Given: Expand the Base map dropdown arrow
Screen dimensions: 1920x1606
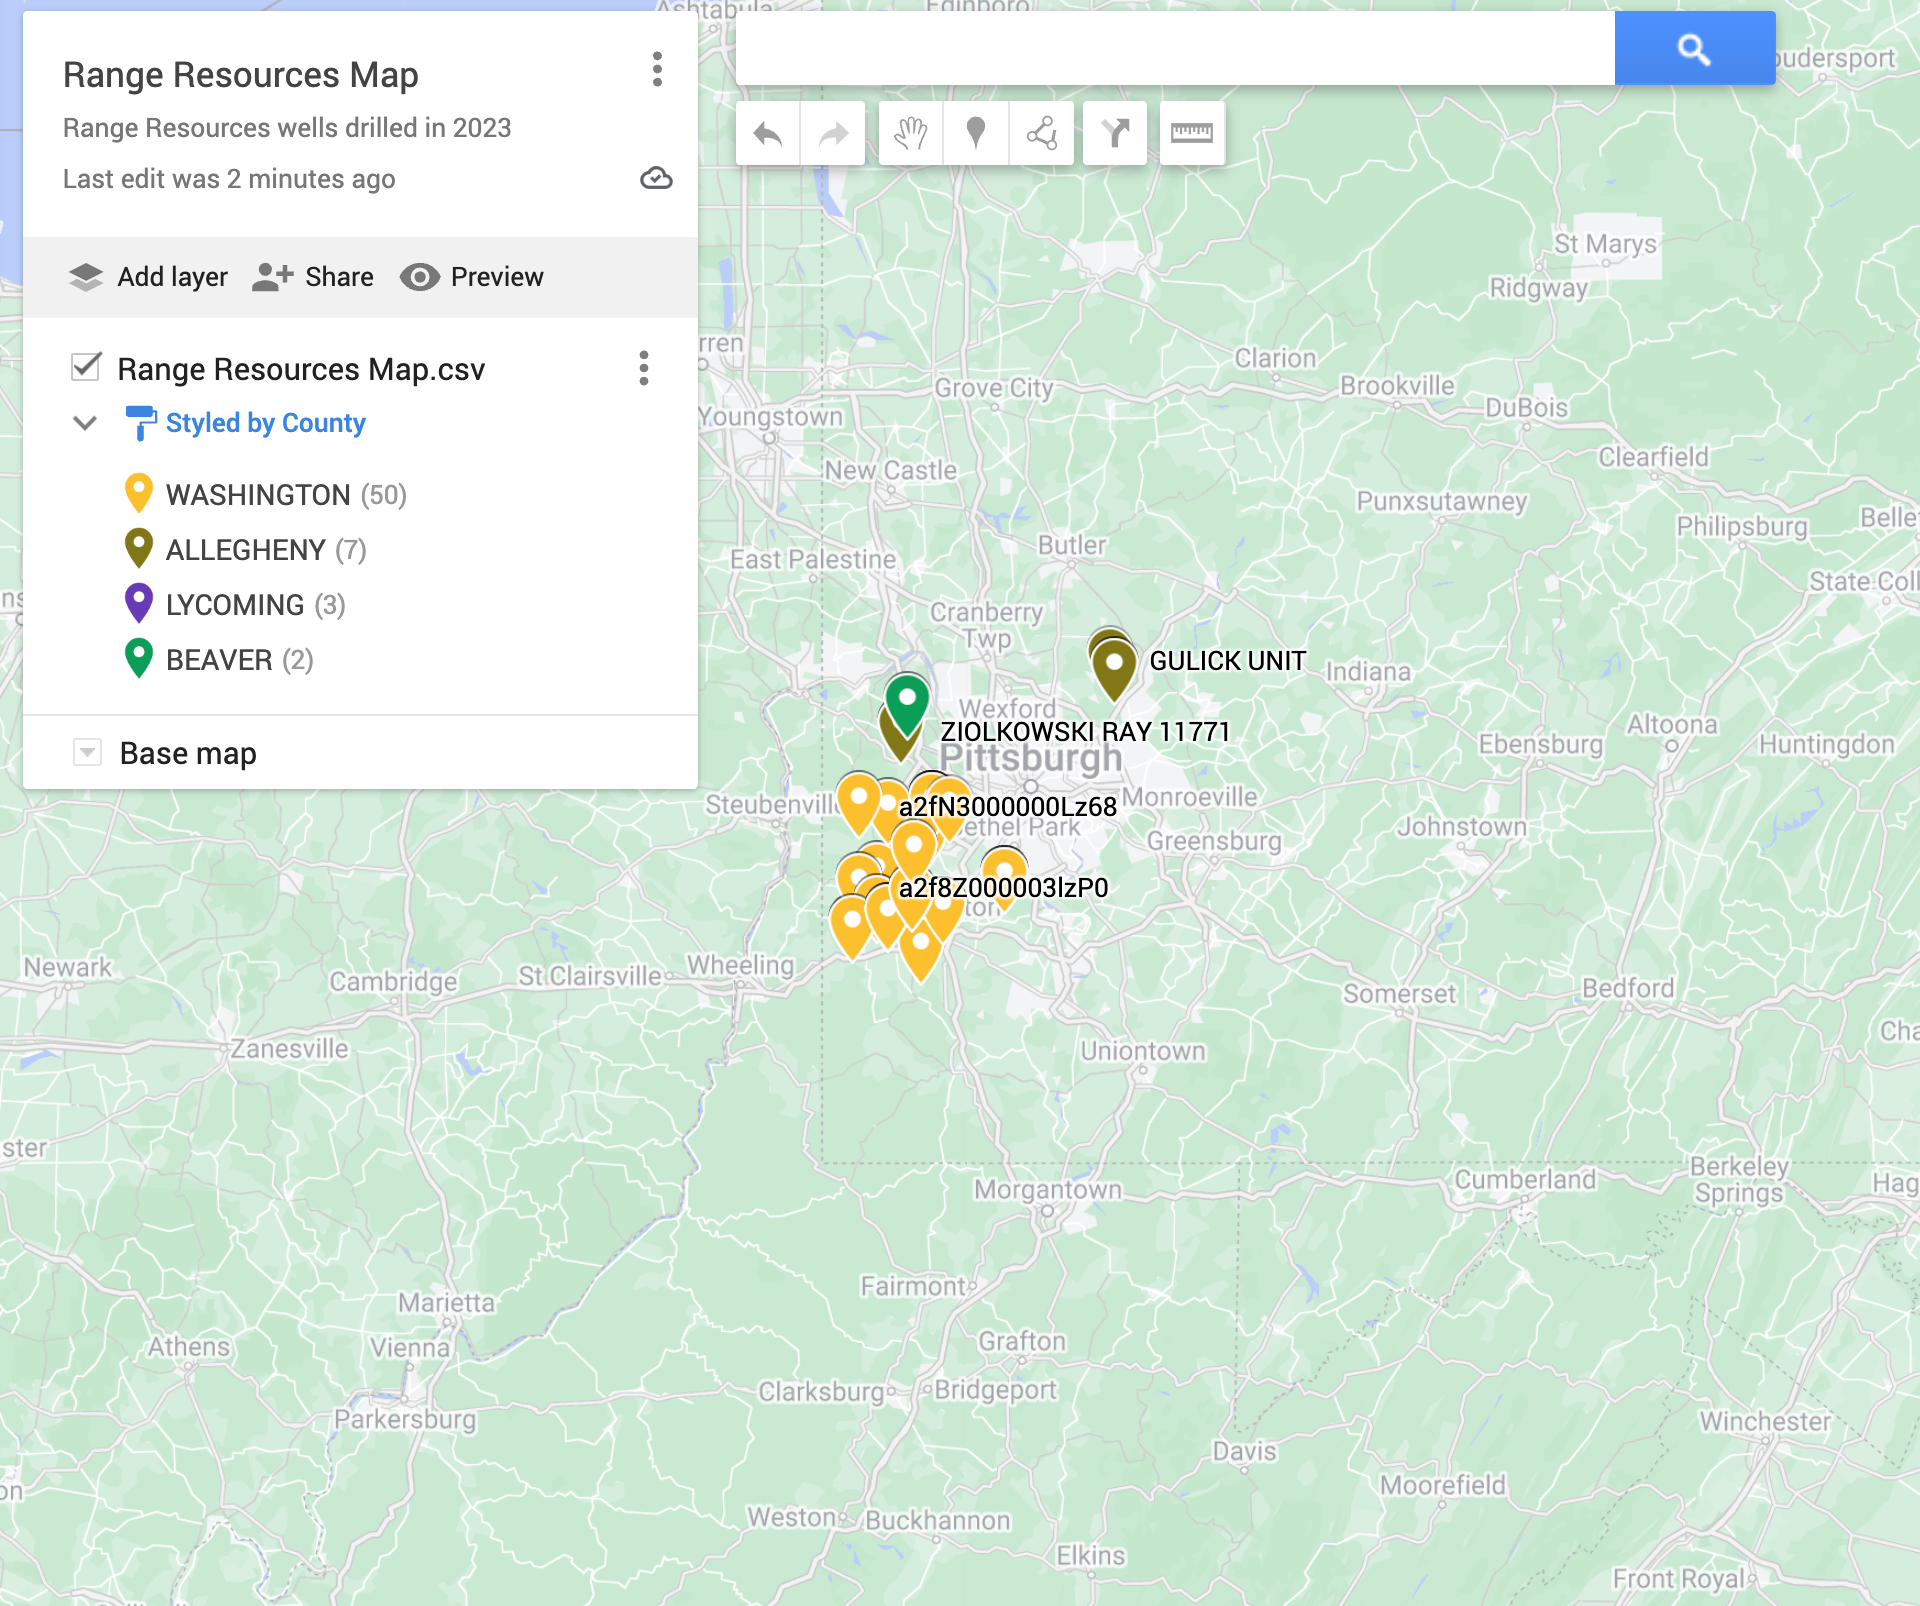Looking at the screenshot, I should coord(88,752).
